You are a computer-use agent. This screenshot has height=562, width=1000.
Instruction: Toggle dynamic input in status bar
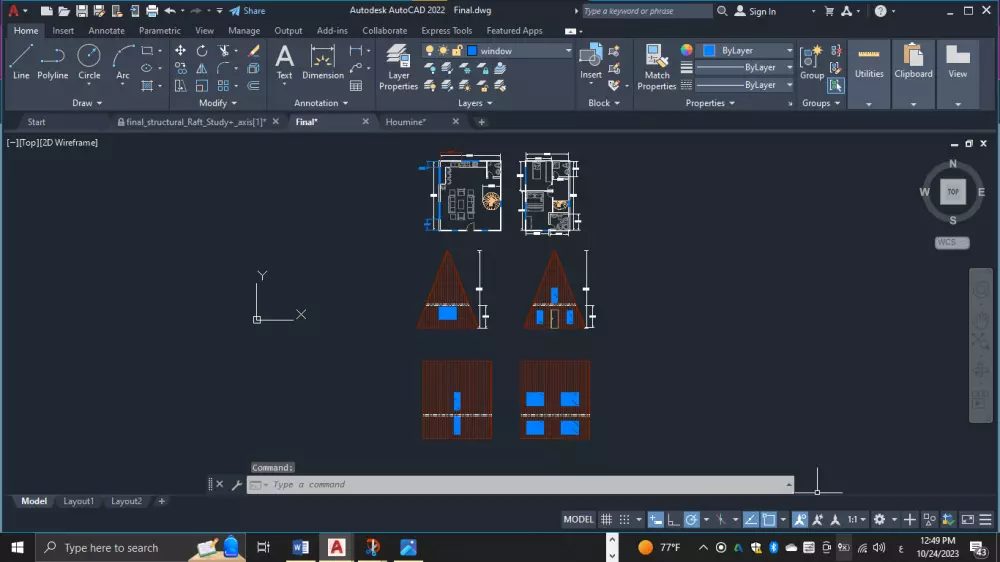pos(656,519)
